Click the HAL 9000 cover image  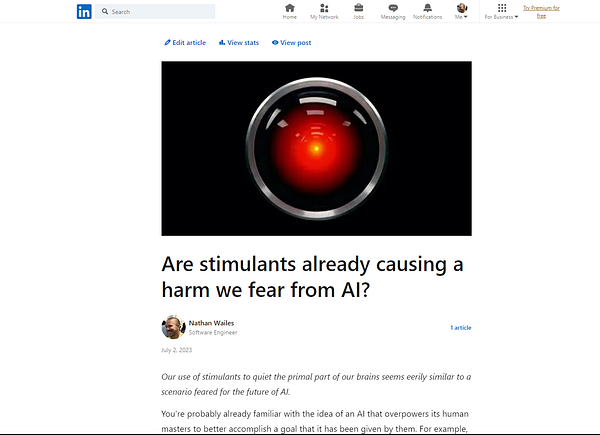click(x=316, y=148)
